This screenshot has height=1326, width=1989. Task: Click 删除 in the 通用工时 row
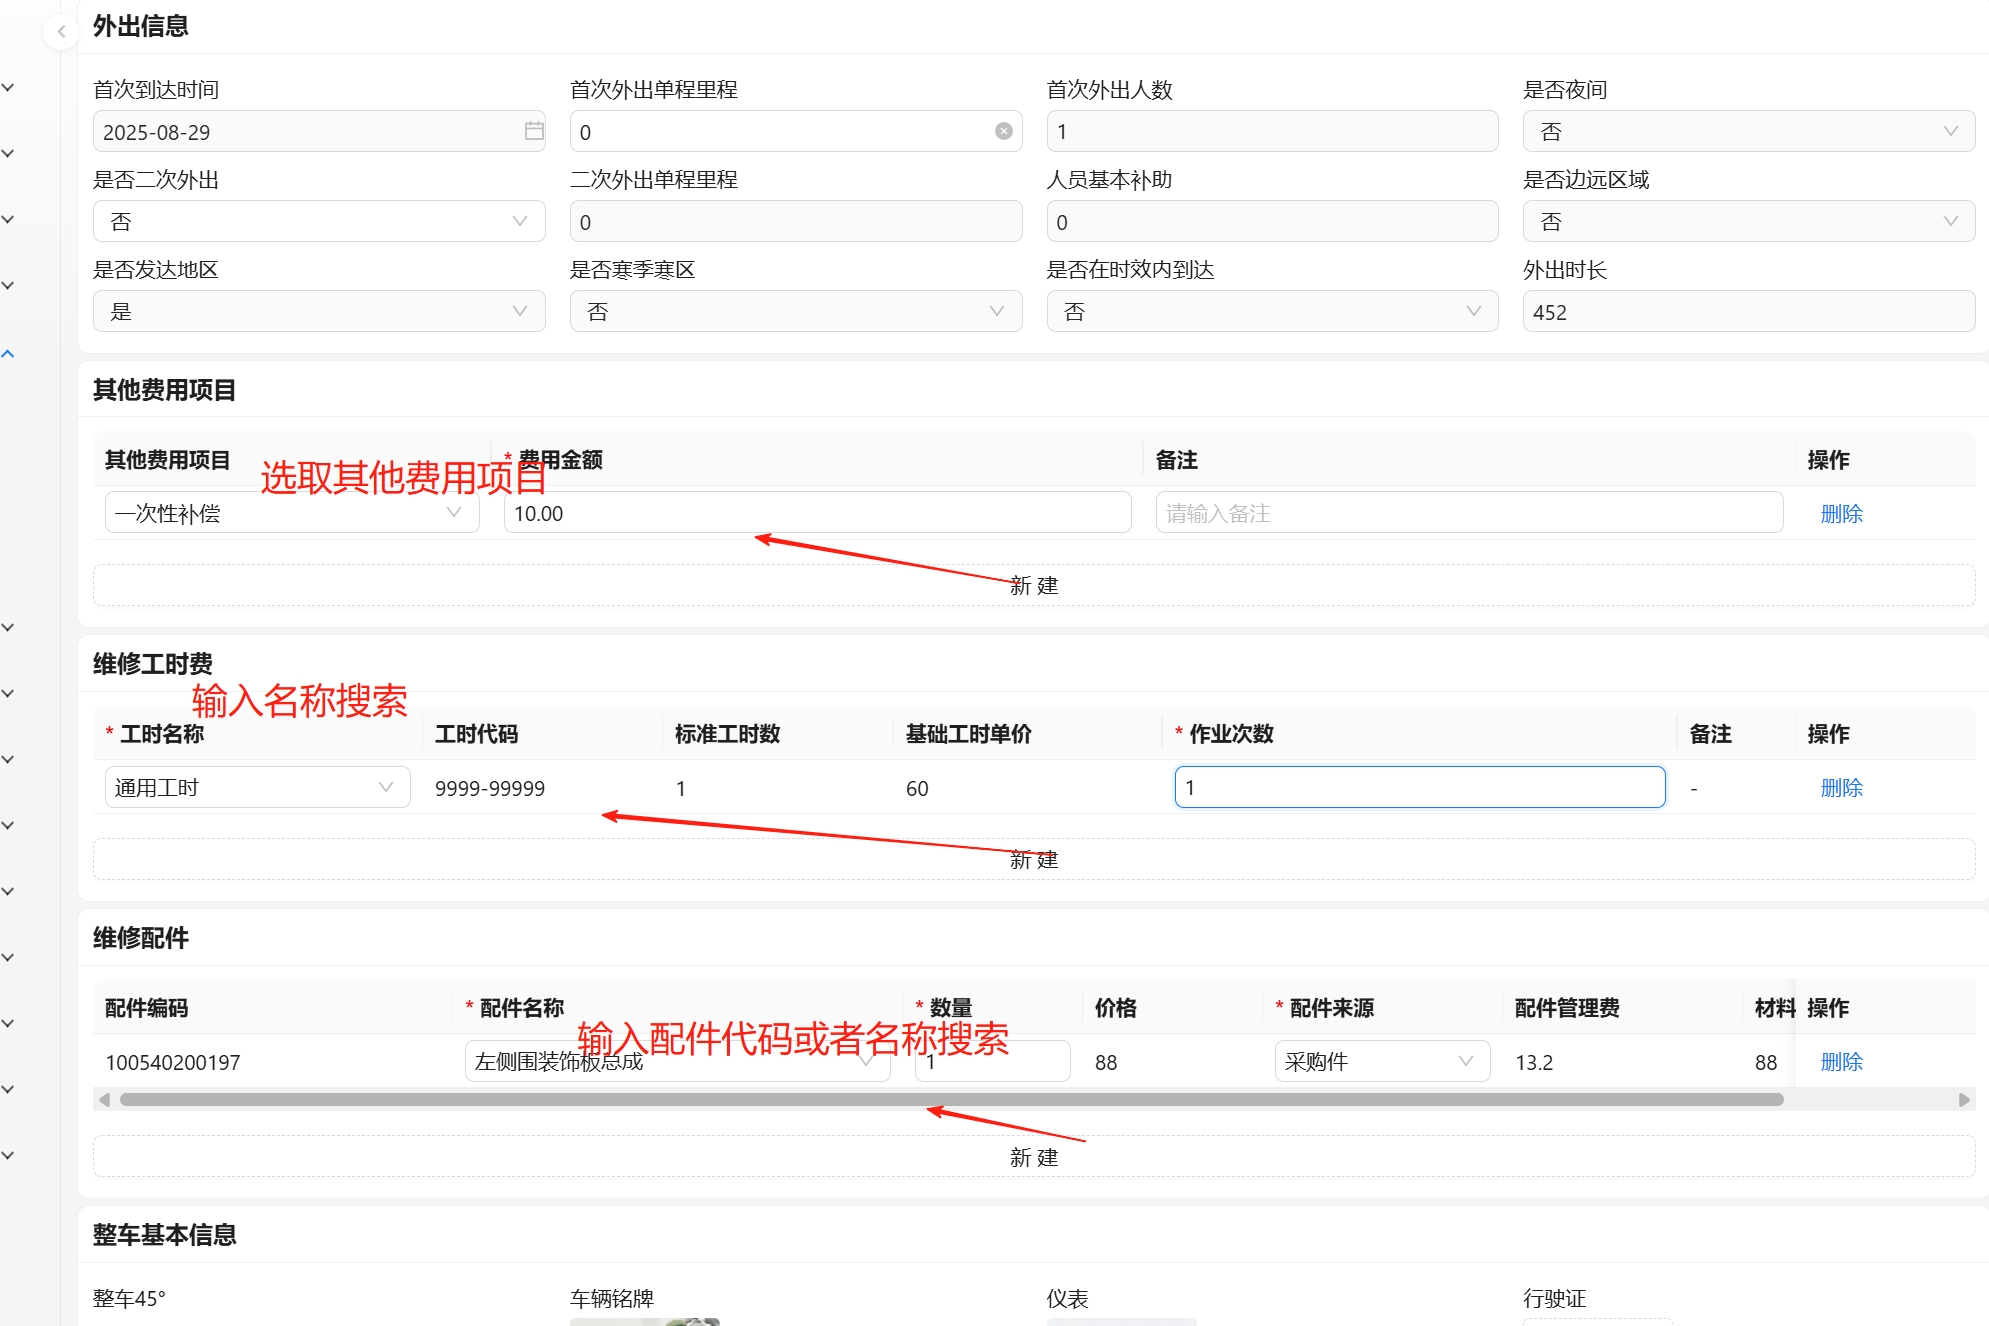click(x=1841, y=788)
